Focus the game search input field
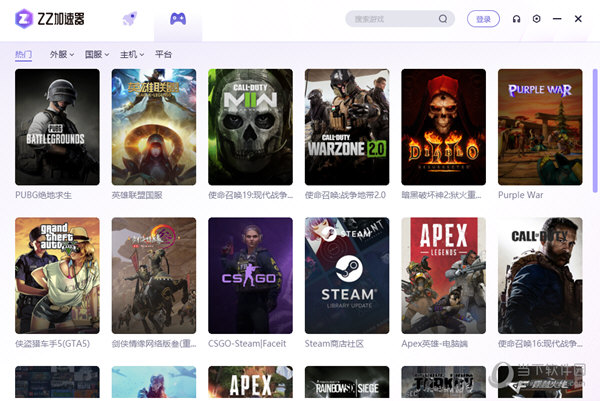The height and width of the screenshot is (401, 600). [x=400, y=19]
